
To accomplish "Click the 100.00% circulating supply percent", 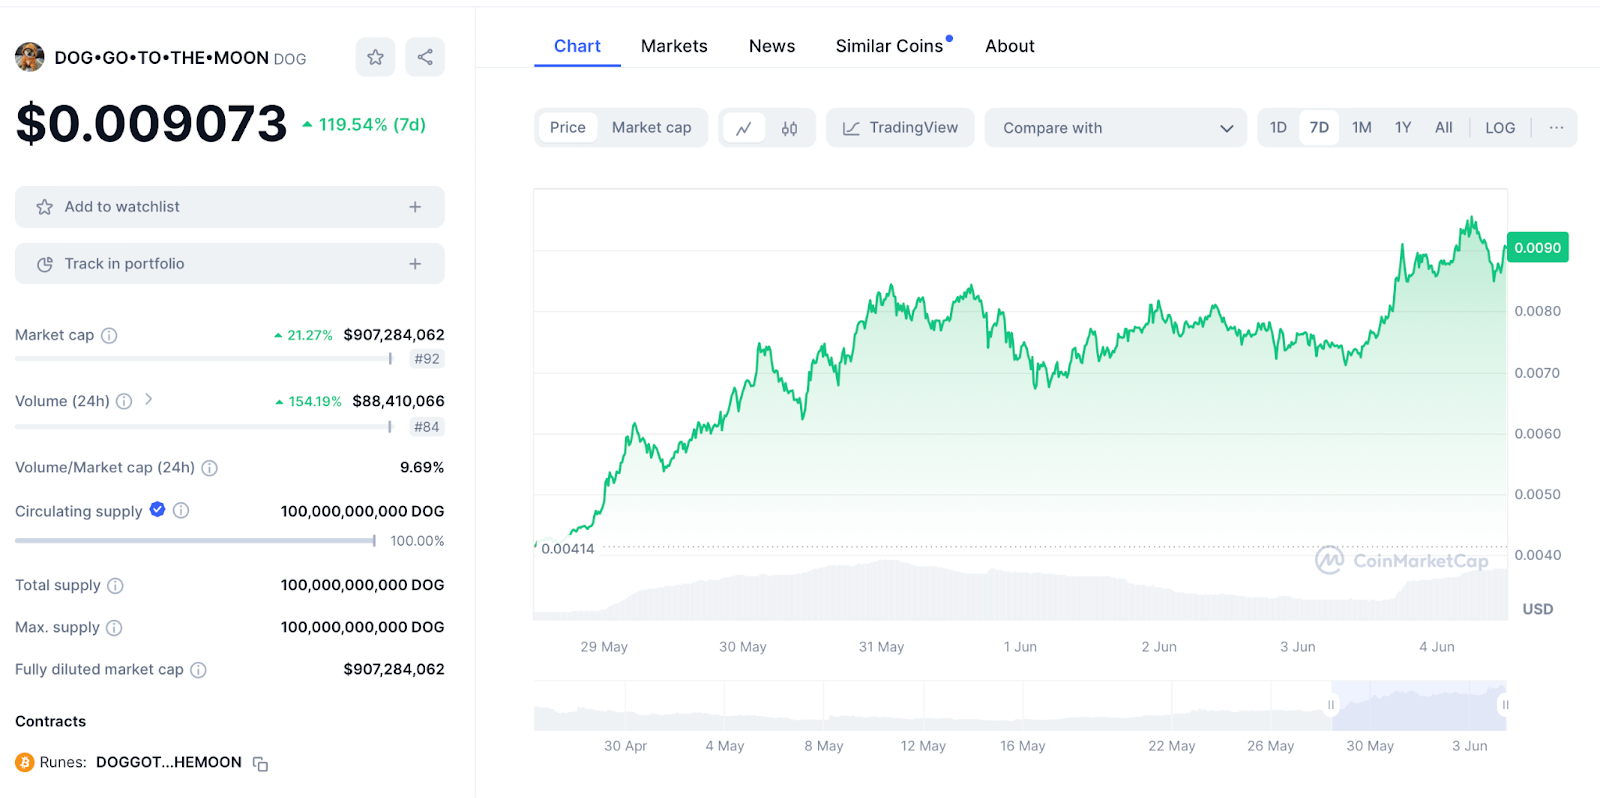I will tap(417, 541).
